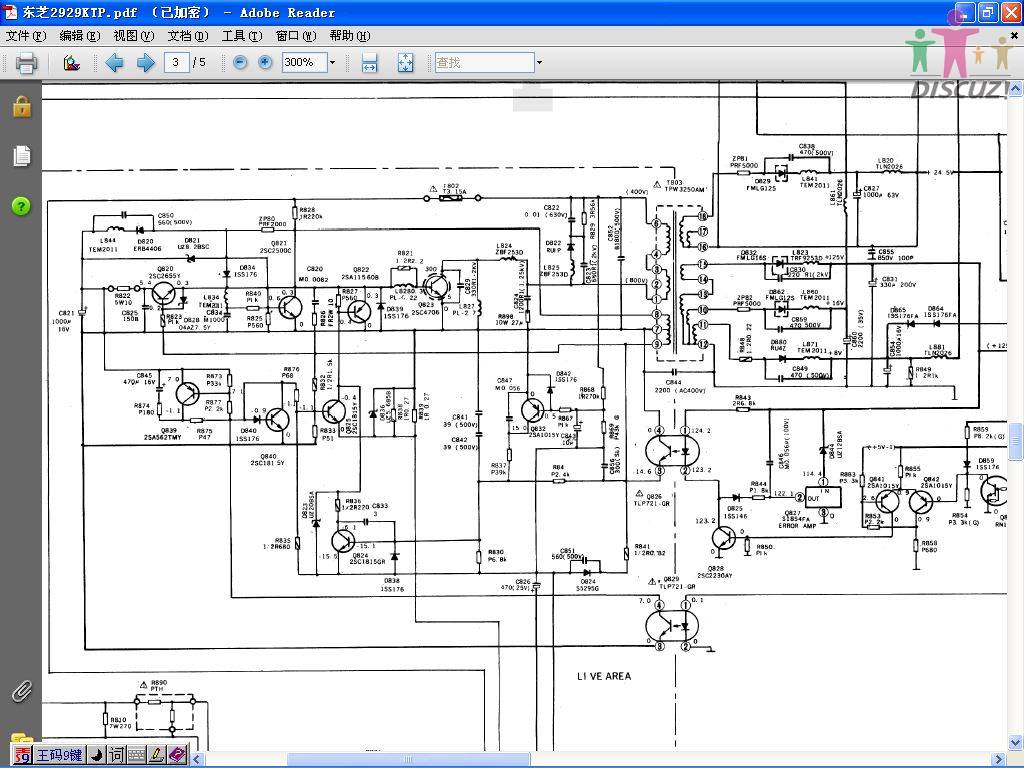This screenshot has width=1024, height=768.
Task: Click the horizontal scrollbar thumb
Action: point(409,759)
